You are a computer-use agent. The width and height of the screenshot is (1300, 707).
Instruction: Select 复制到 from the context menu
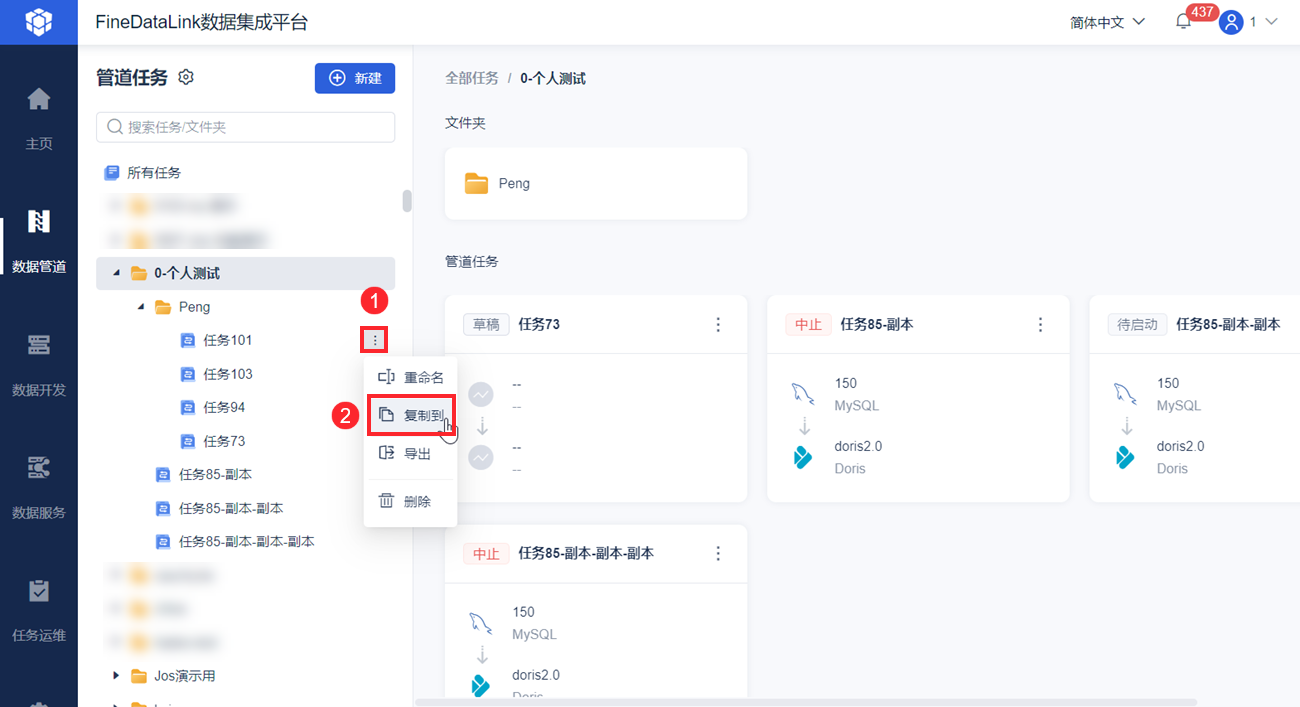point(411,415)
